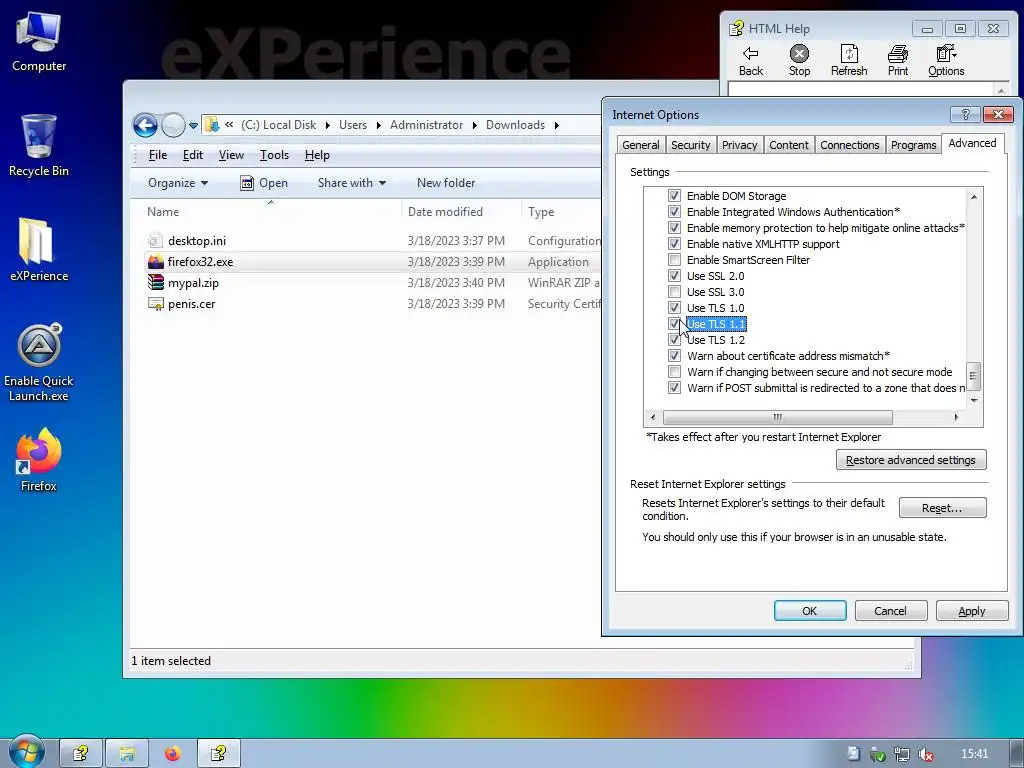Viewport: 1024px width, 768px height.
Task: Check Use SSL 3.0
Action: (674, 291)
